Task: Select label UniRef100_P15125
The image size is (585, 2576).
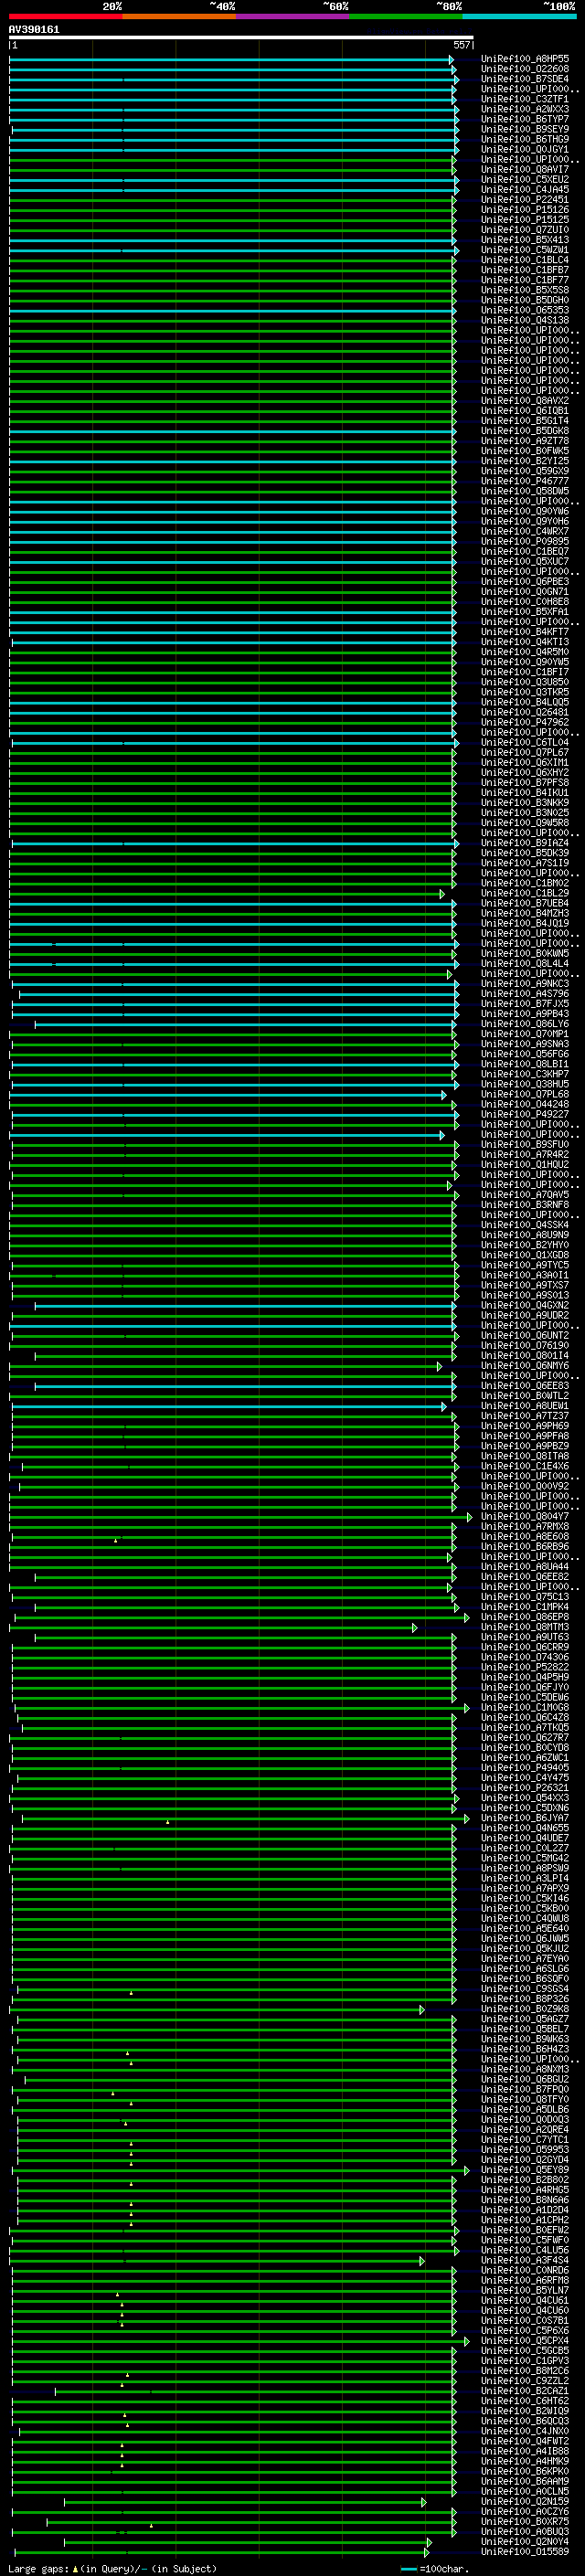Action: (525, 220)
